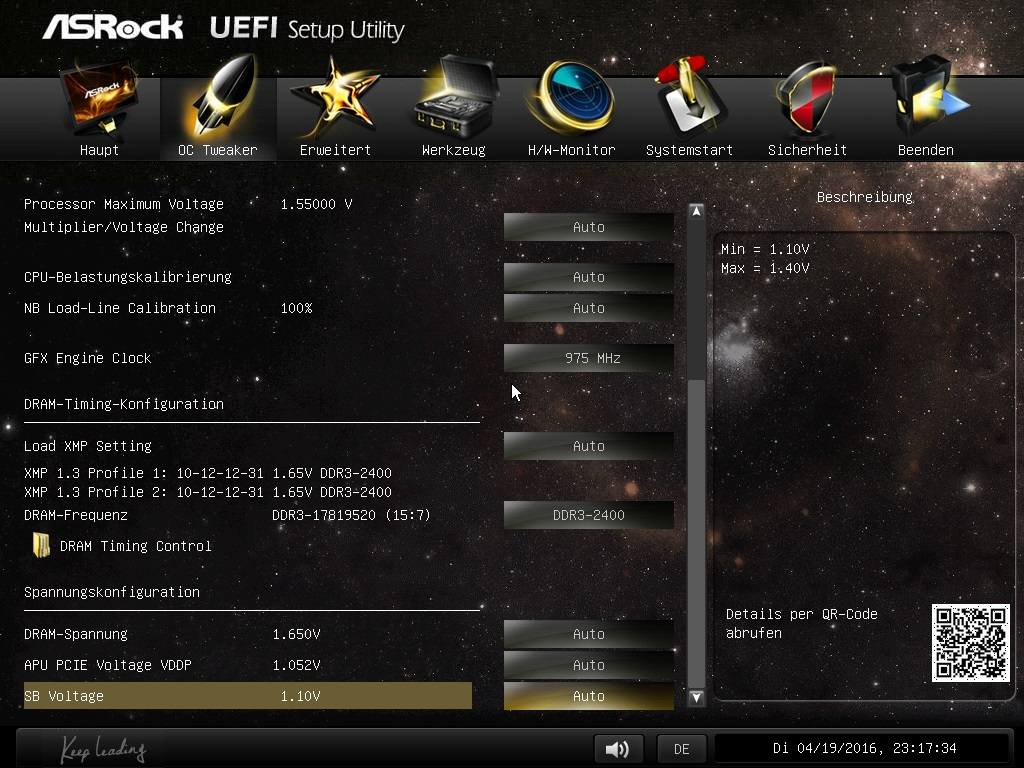The image size is (1024, 768).
Task: Open SB Voltage Auto dropdown
Action: (x=588, y=696)
